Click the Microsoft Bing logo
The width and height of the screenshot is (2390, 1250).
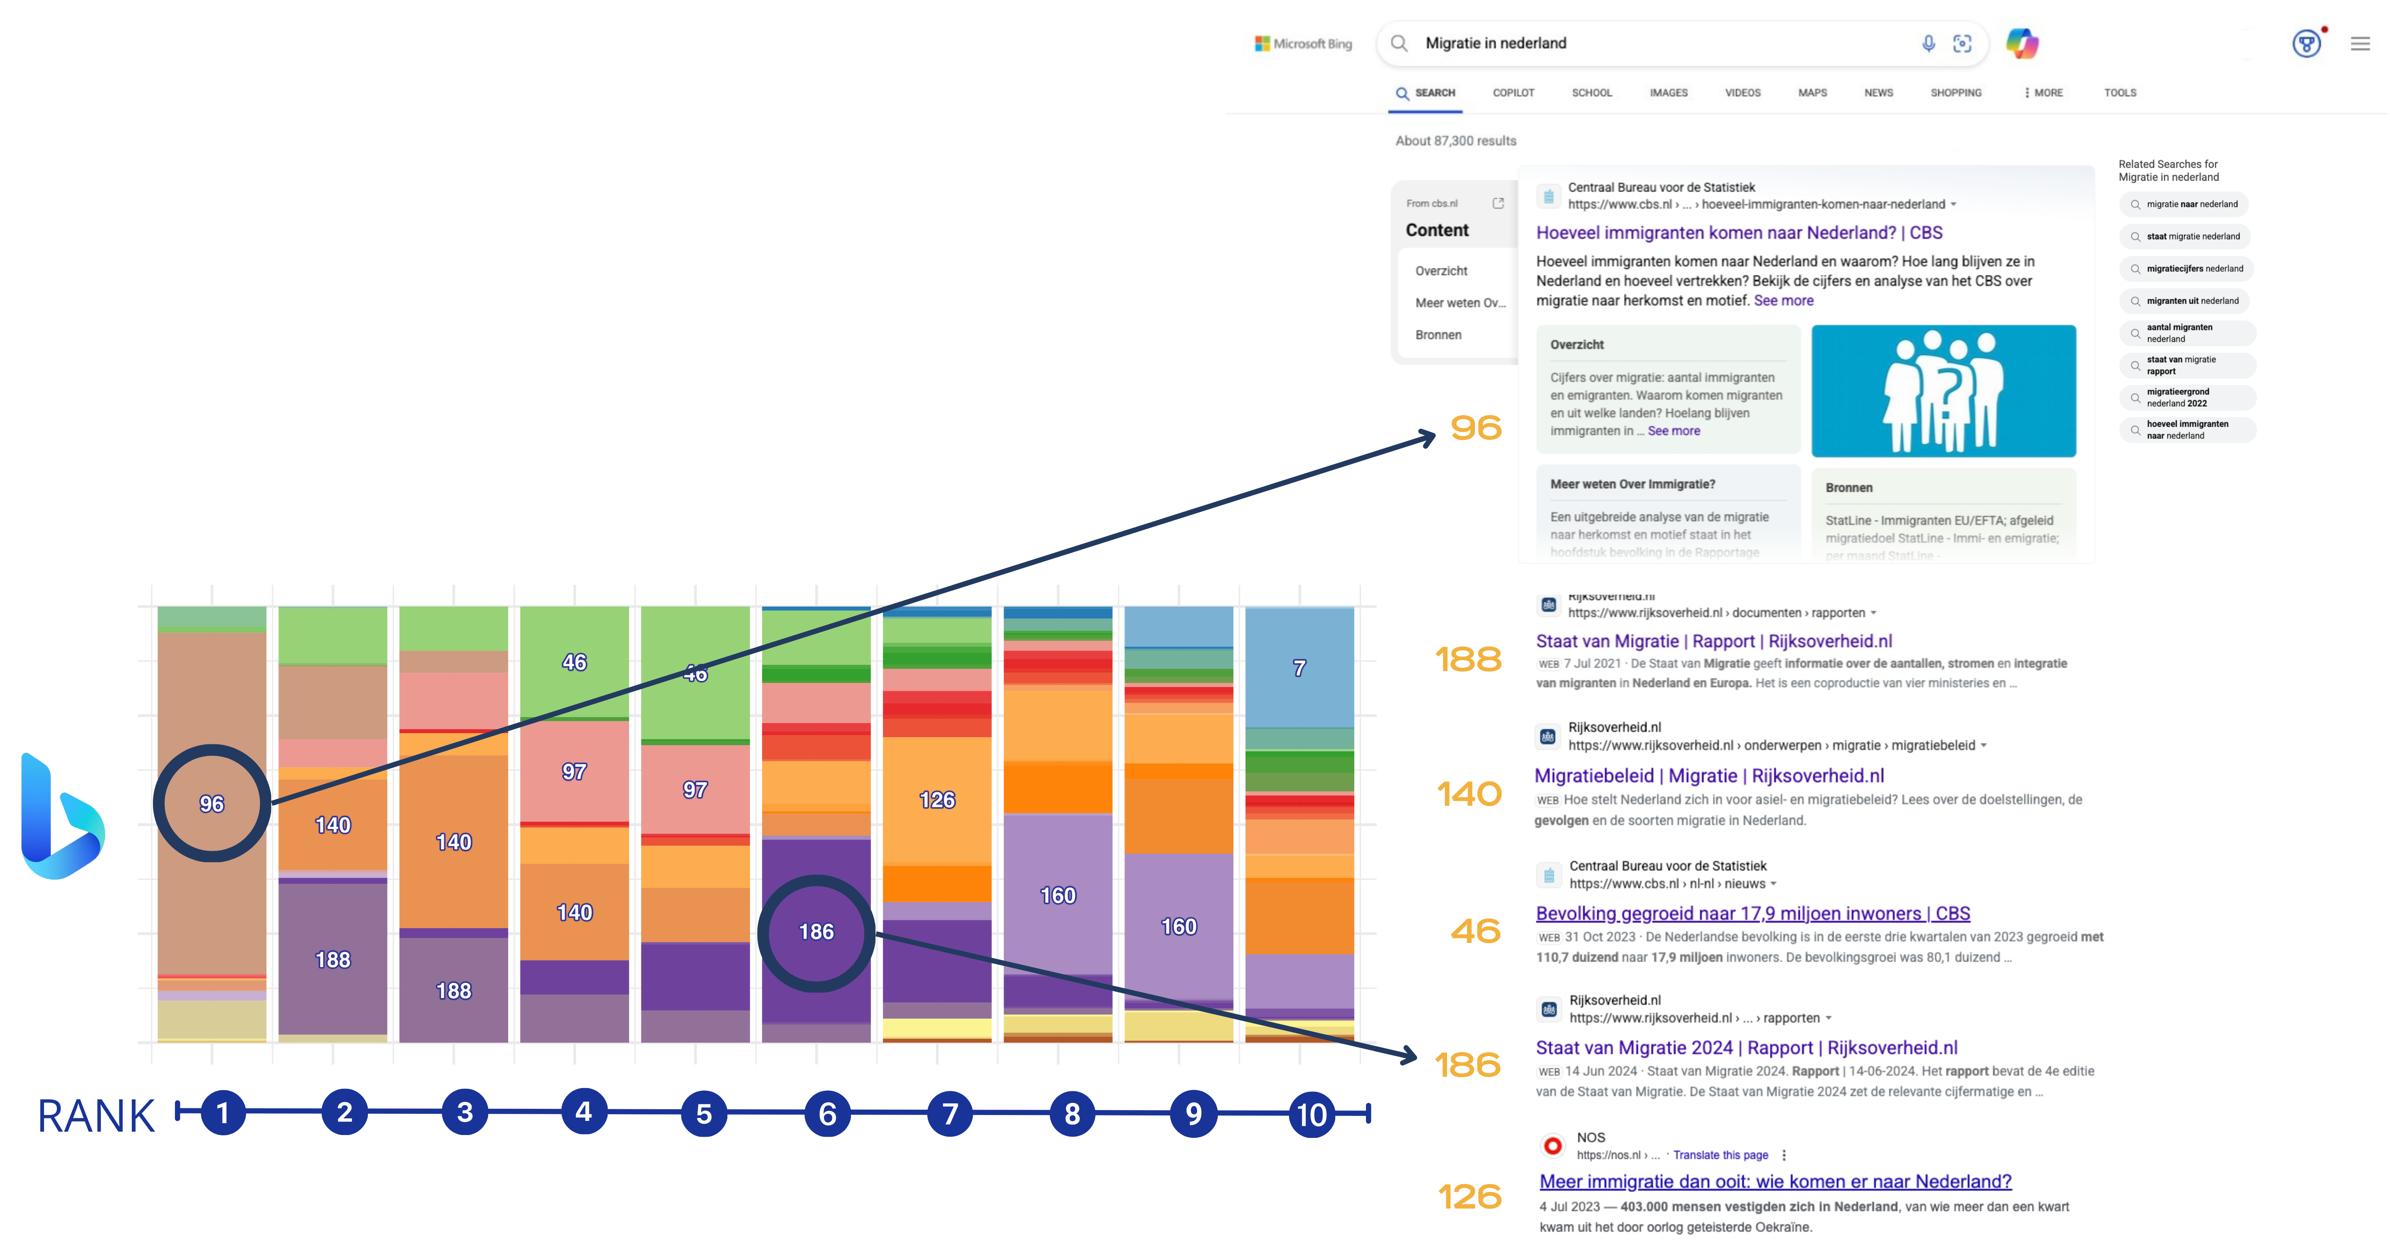coord(1303,44)
